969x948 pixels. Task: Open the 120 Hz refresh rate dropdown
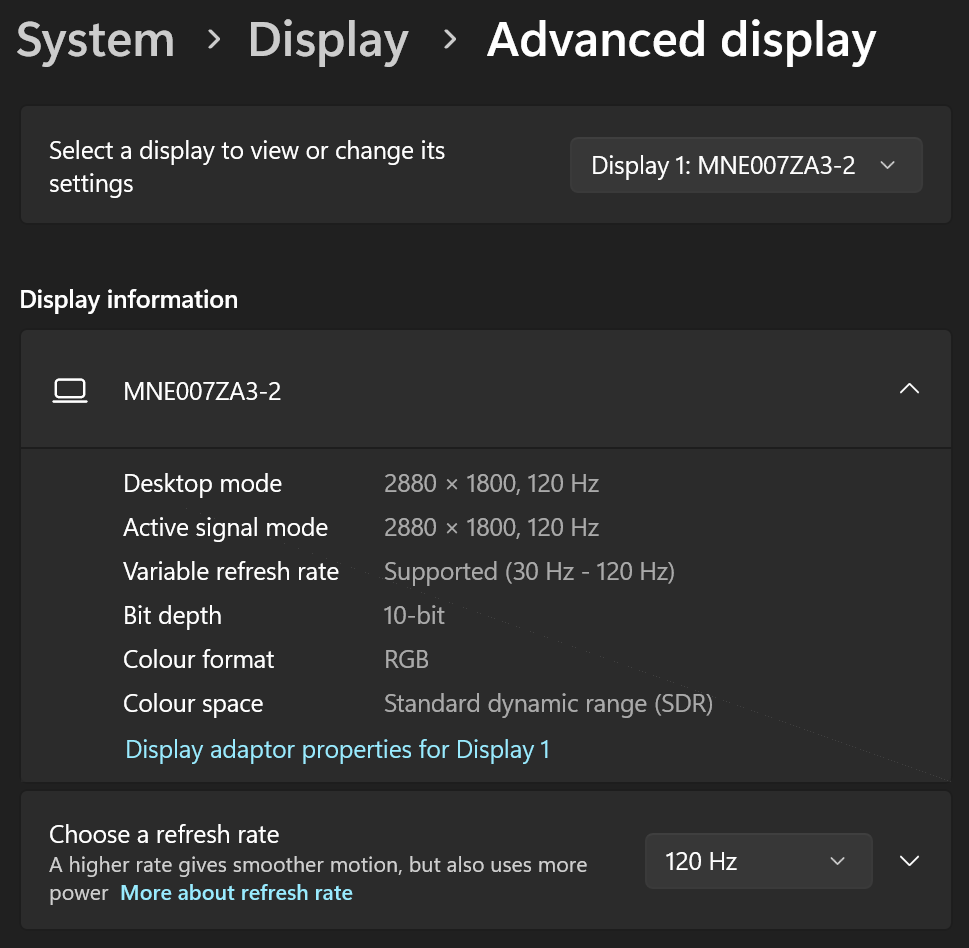758,861
